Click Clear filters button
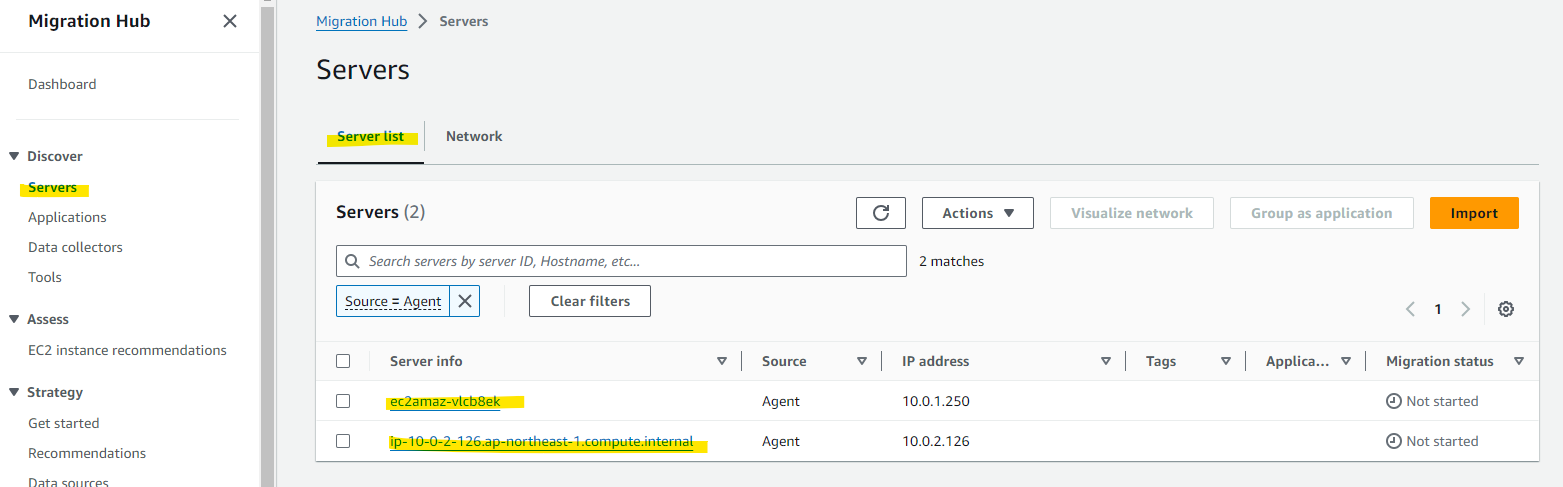Viewport: 1563px width, 487px height. coord(590,301)
